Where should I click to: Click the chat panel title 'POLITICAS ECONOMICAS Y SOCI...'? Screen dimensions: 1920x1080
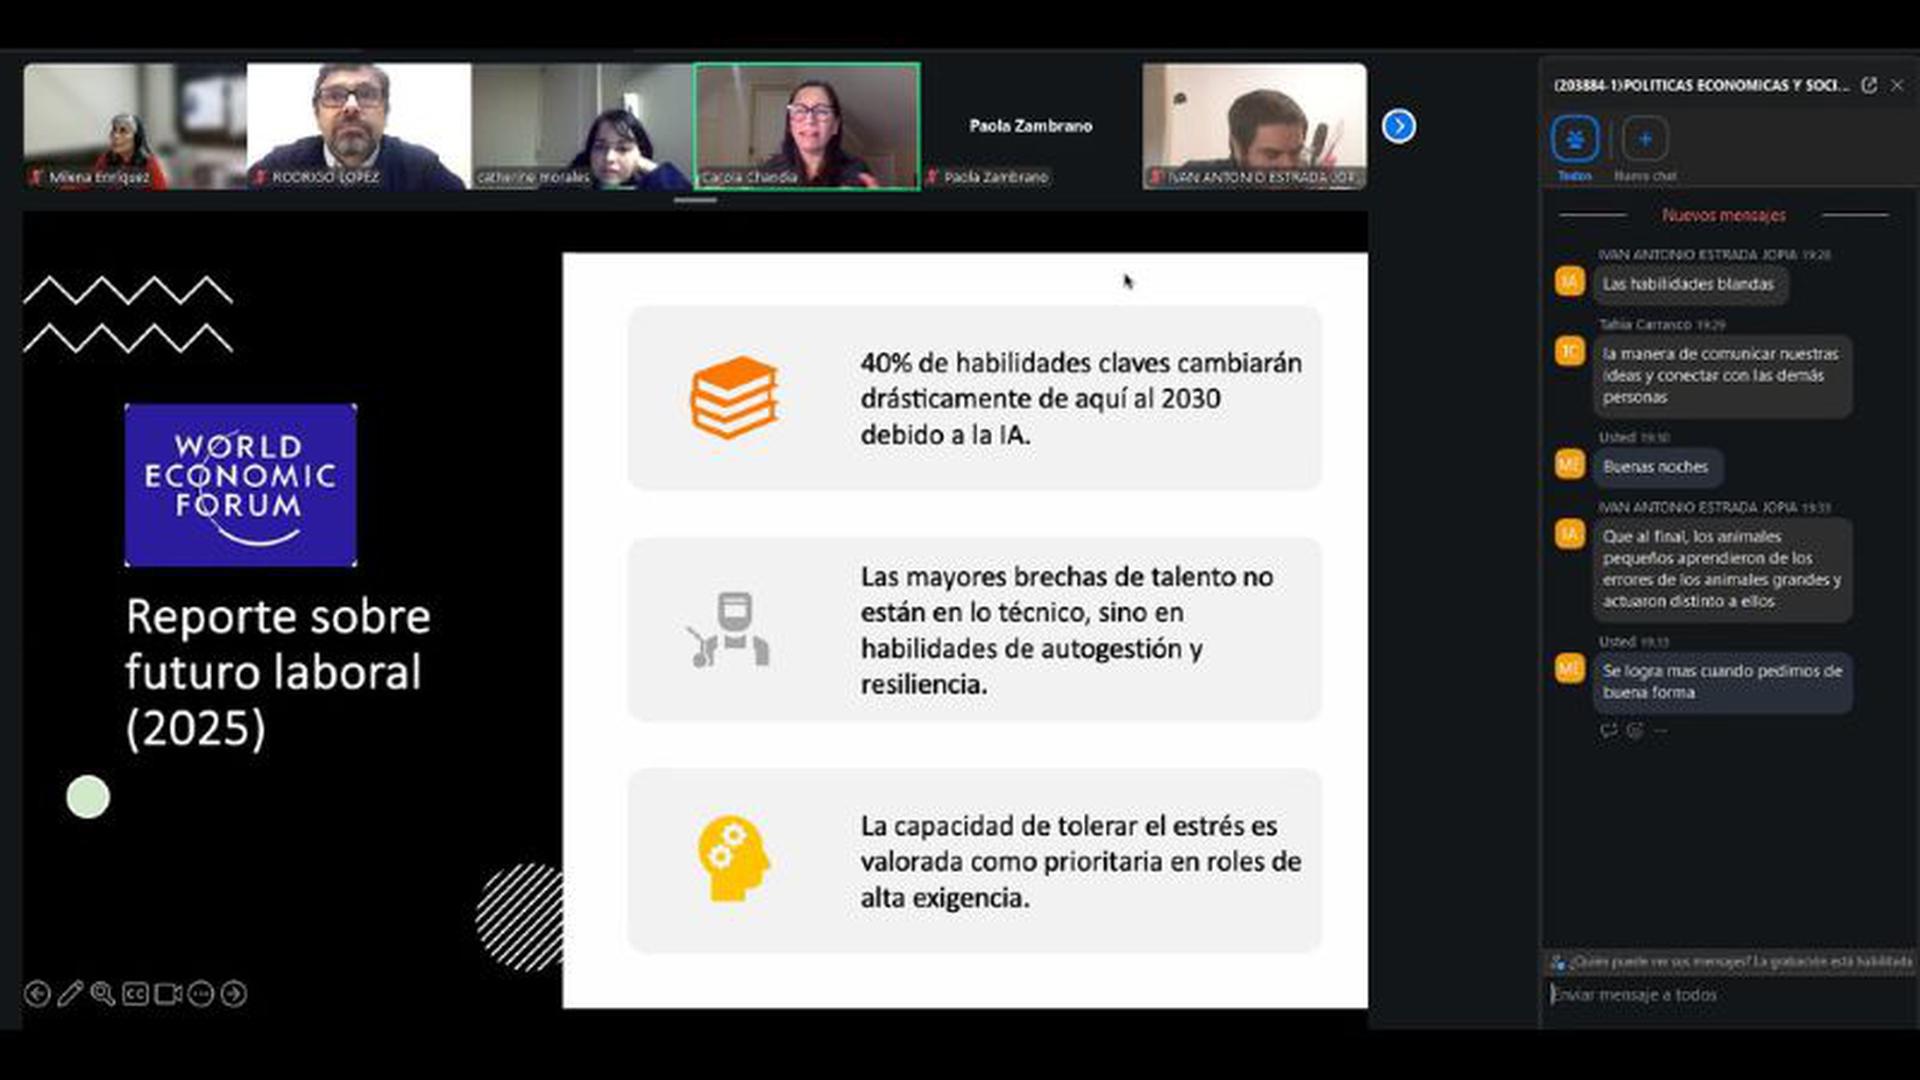click(x=1701, y=85)
